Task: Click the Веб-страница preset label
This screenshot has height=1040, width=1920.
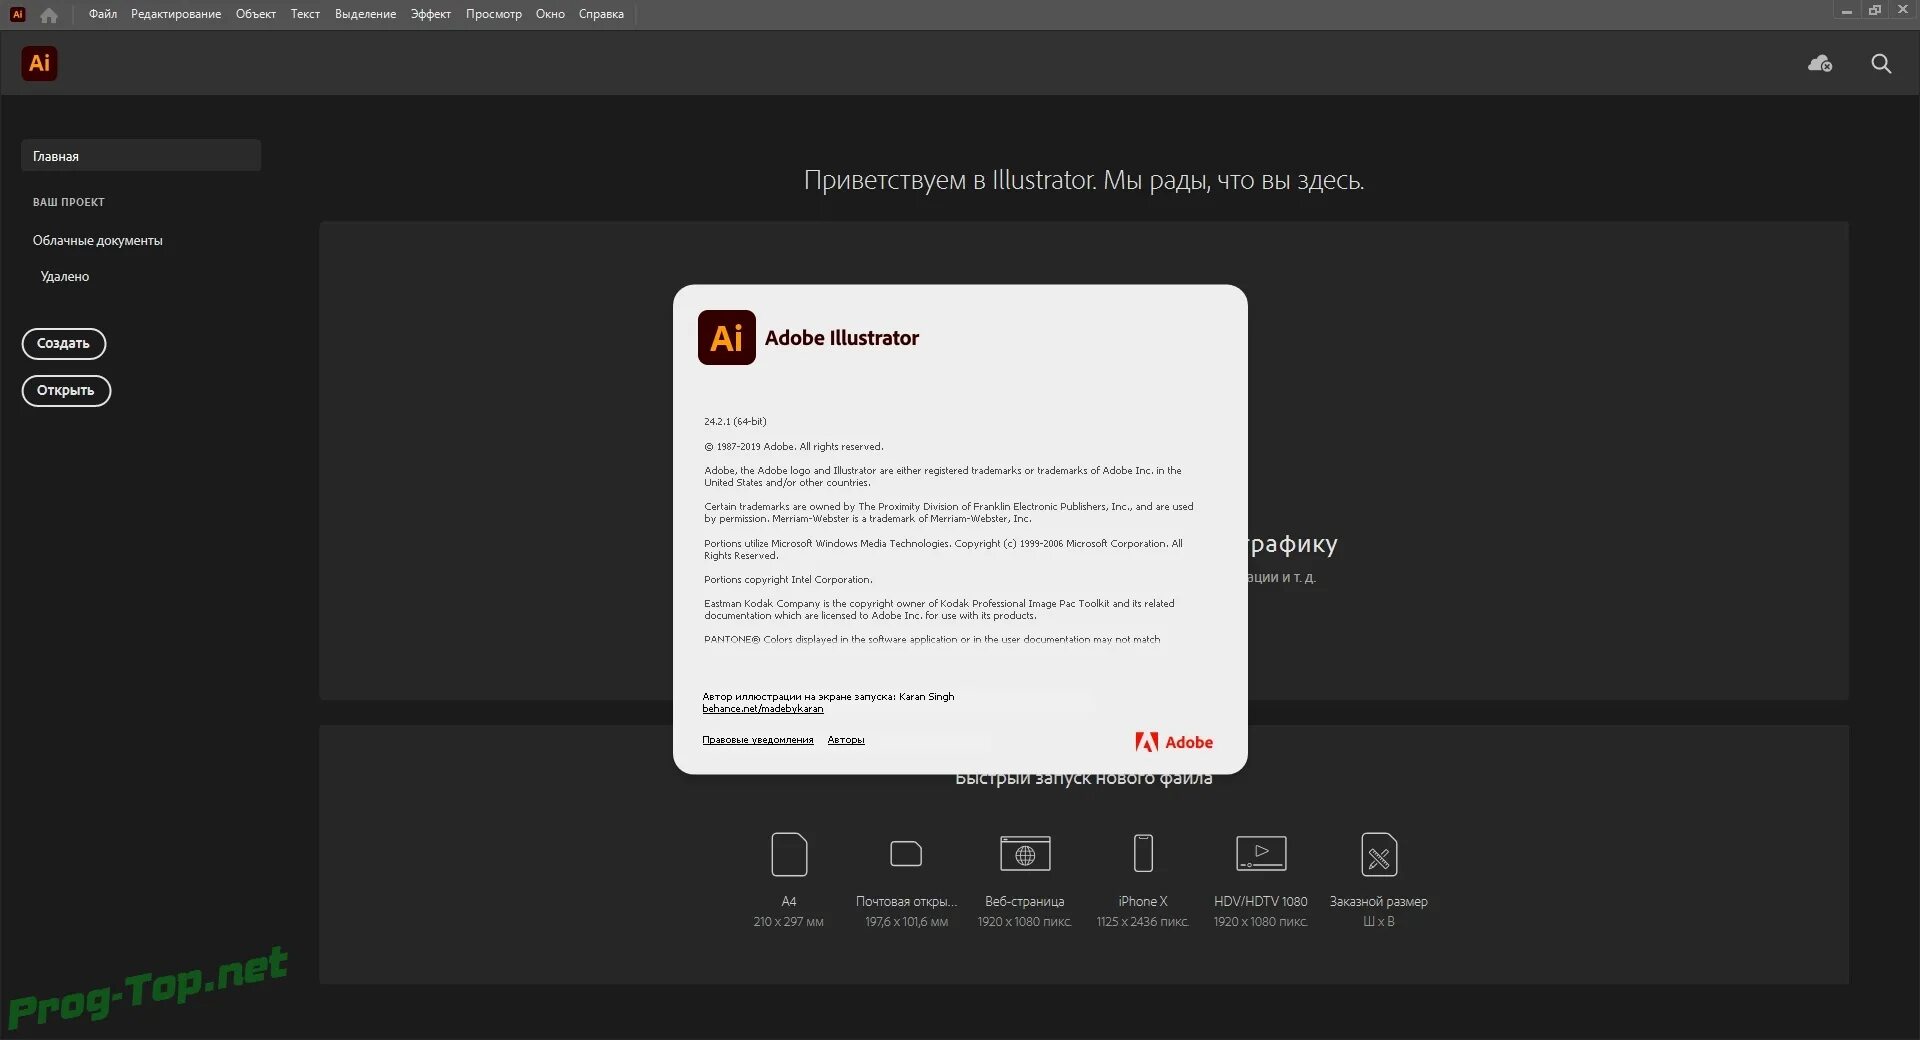Action: click(x=1025, y=901)
